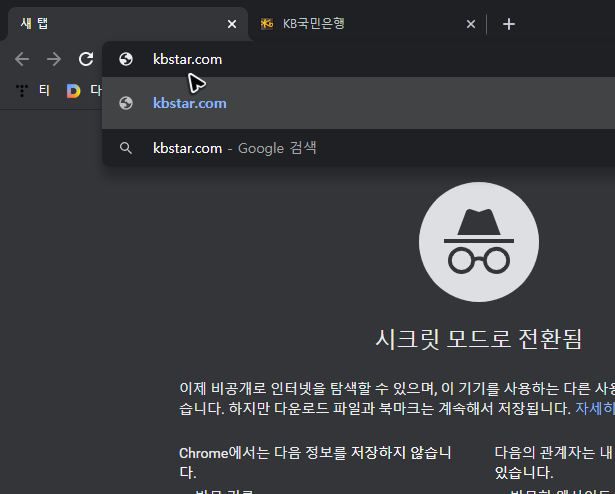615x494 pixels.
Task: Click the 'Chrome에서는 다음 정보를 저장하지 않습니다' text
Action: 315,462
